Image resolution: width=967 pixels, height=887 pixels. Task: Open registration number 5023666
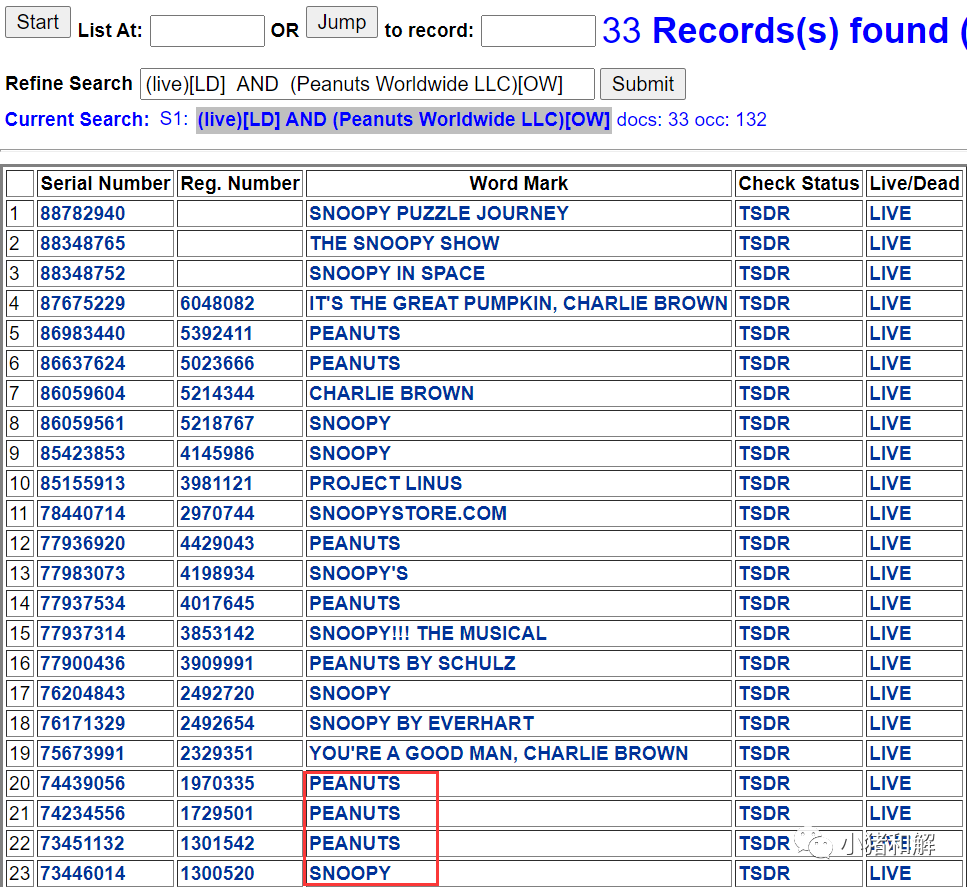217,363
